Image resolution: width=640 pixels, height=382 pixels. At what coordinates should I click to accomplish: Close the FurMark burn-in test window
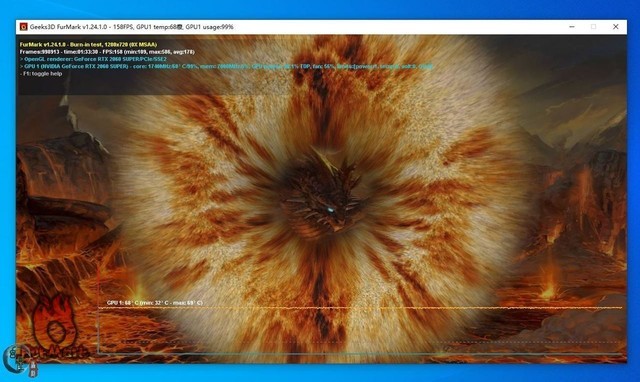[x=616, y=27]
